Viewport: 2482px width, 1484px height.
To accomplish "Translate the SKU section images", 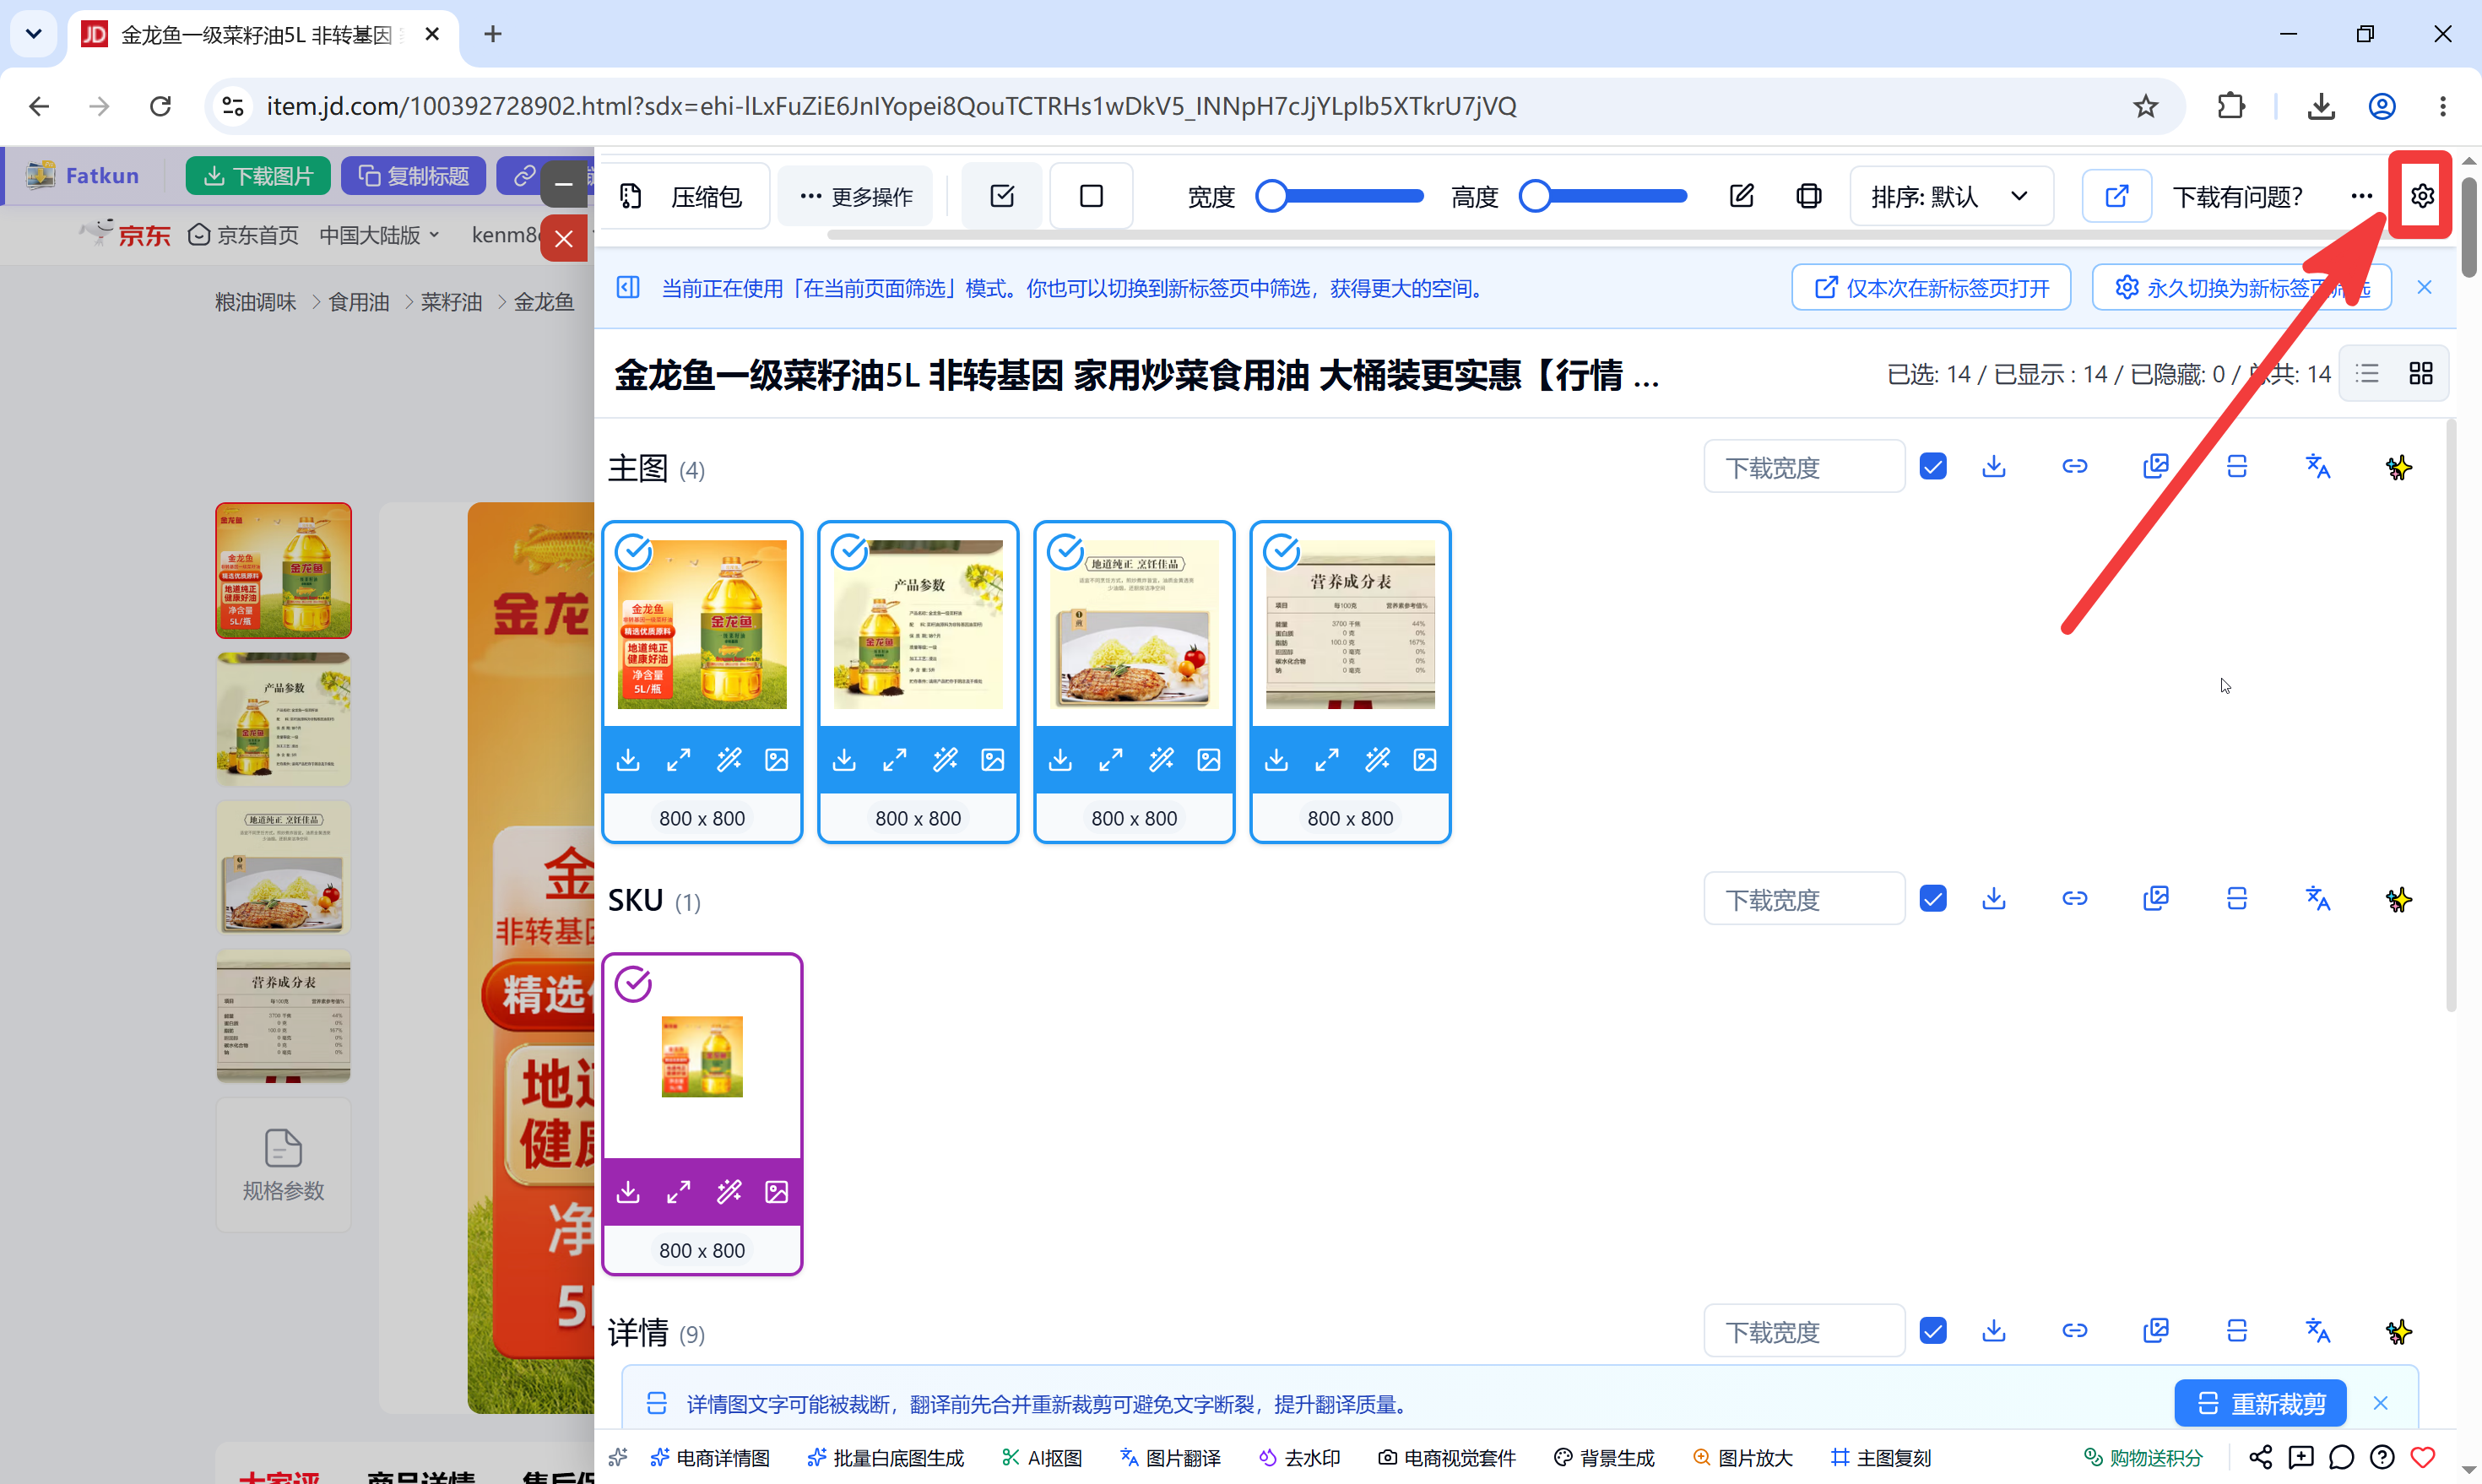I will [x=2317, y=899].
